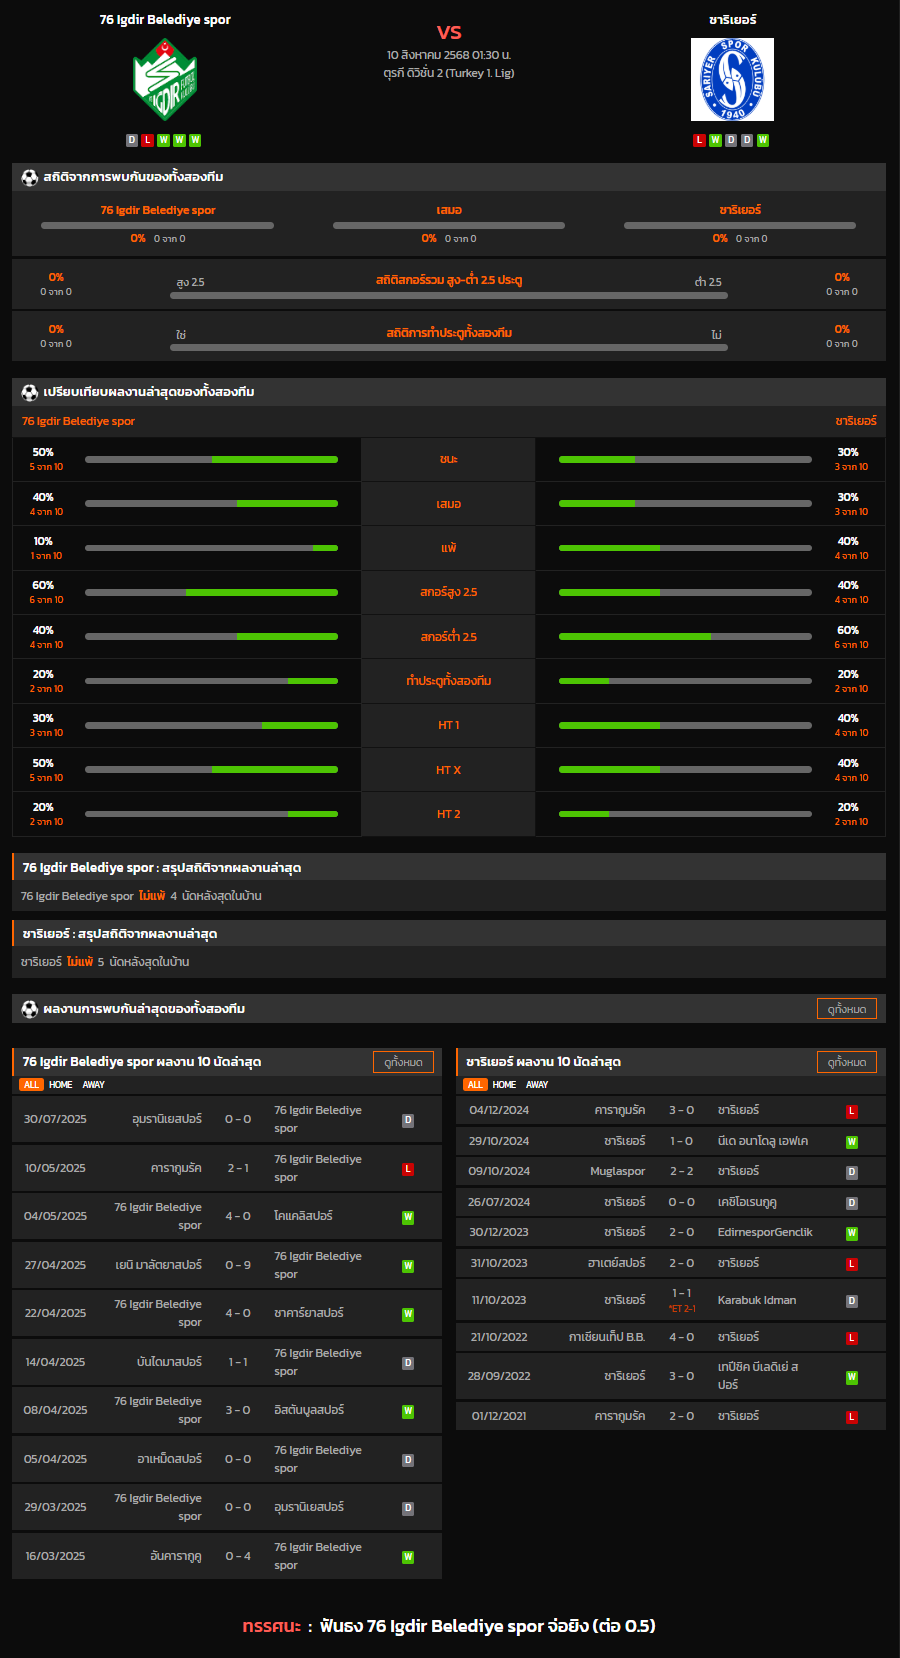Click the L badge for the 31/10/2023 match
Image resolution: width=900 pixels, height=1658 pixels.
tap(852, 1264)
